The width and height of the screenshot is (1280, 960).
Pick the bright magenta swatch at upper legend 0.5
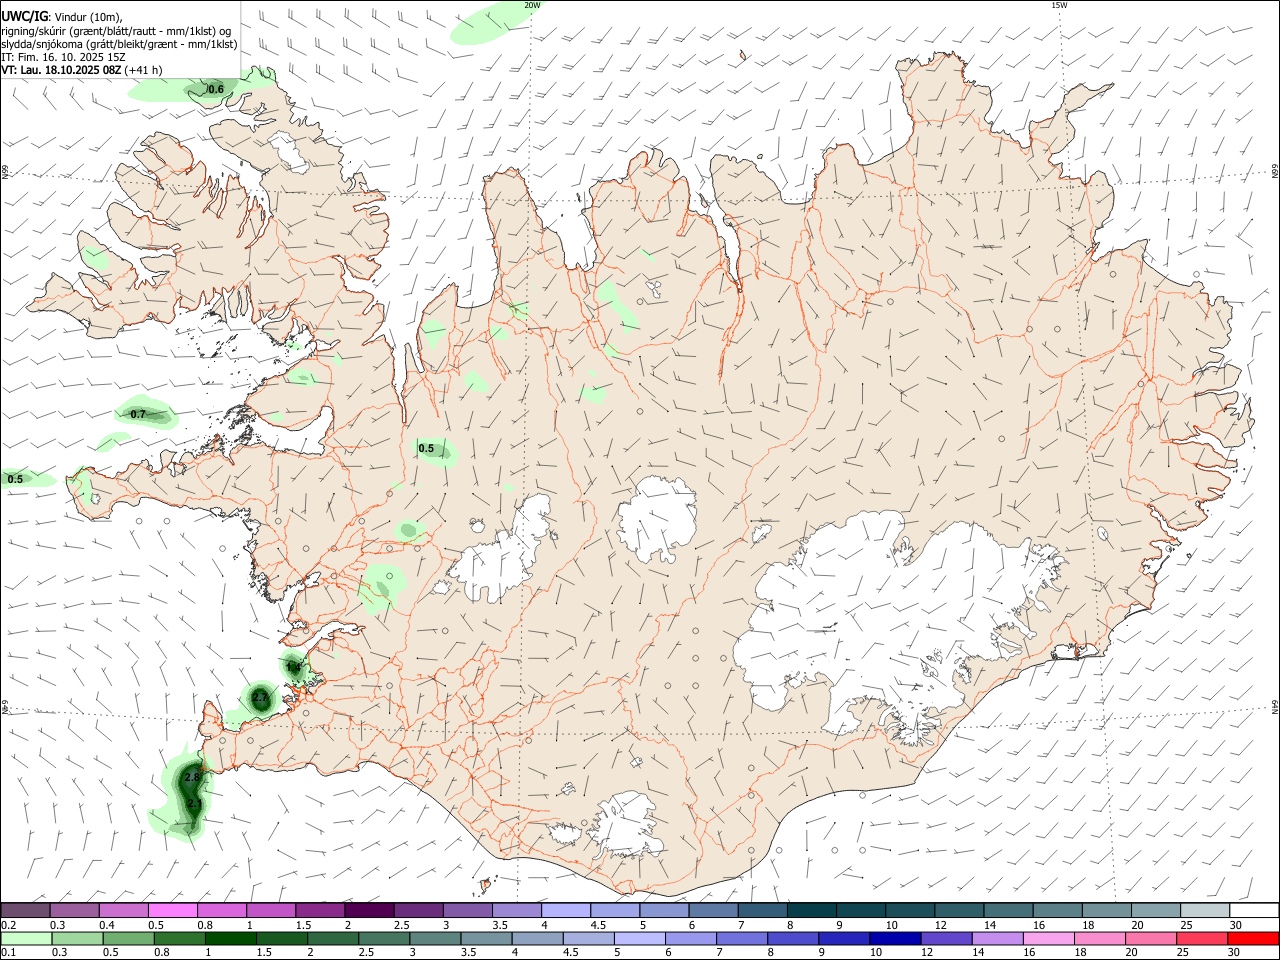pos(172,910)
